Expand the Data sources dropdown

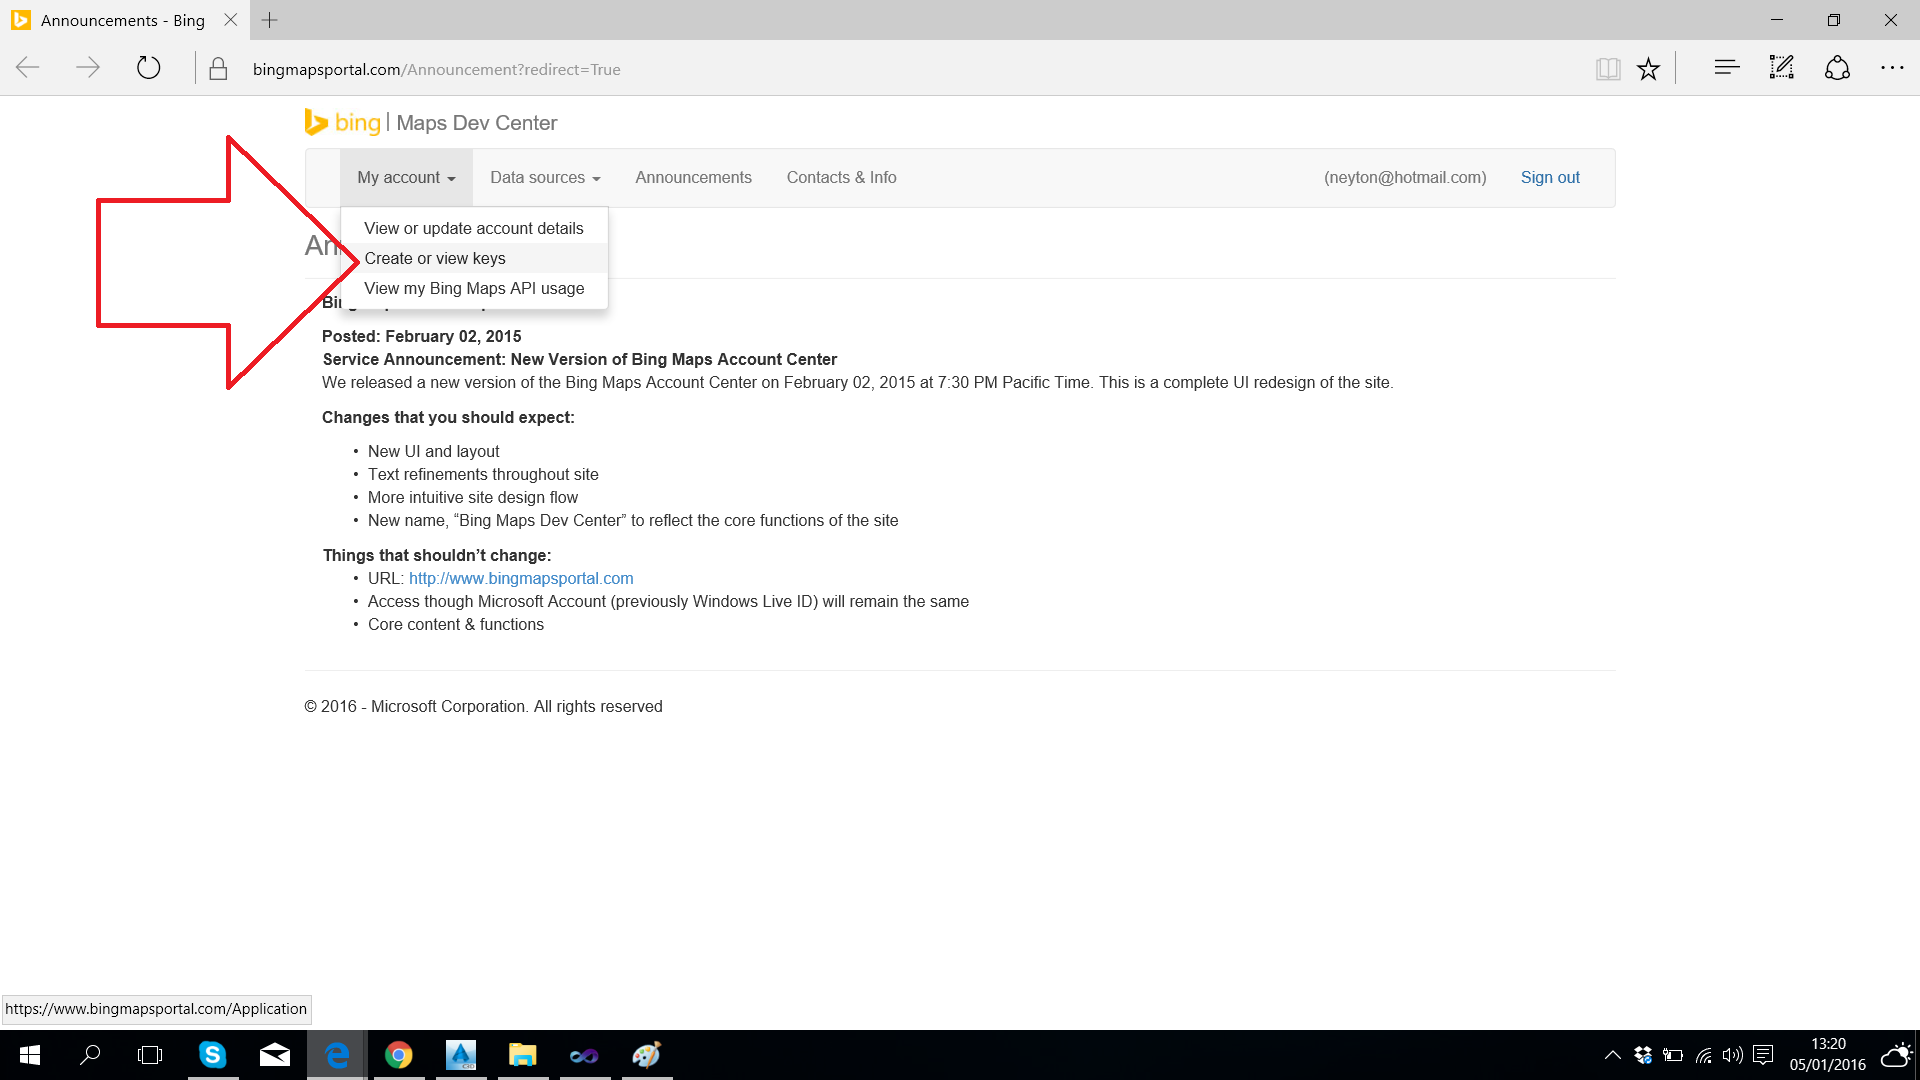coord(545,178)
